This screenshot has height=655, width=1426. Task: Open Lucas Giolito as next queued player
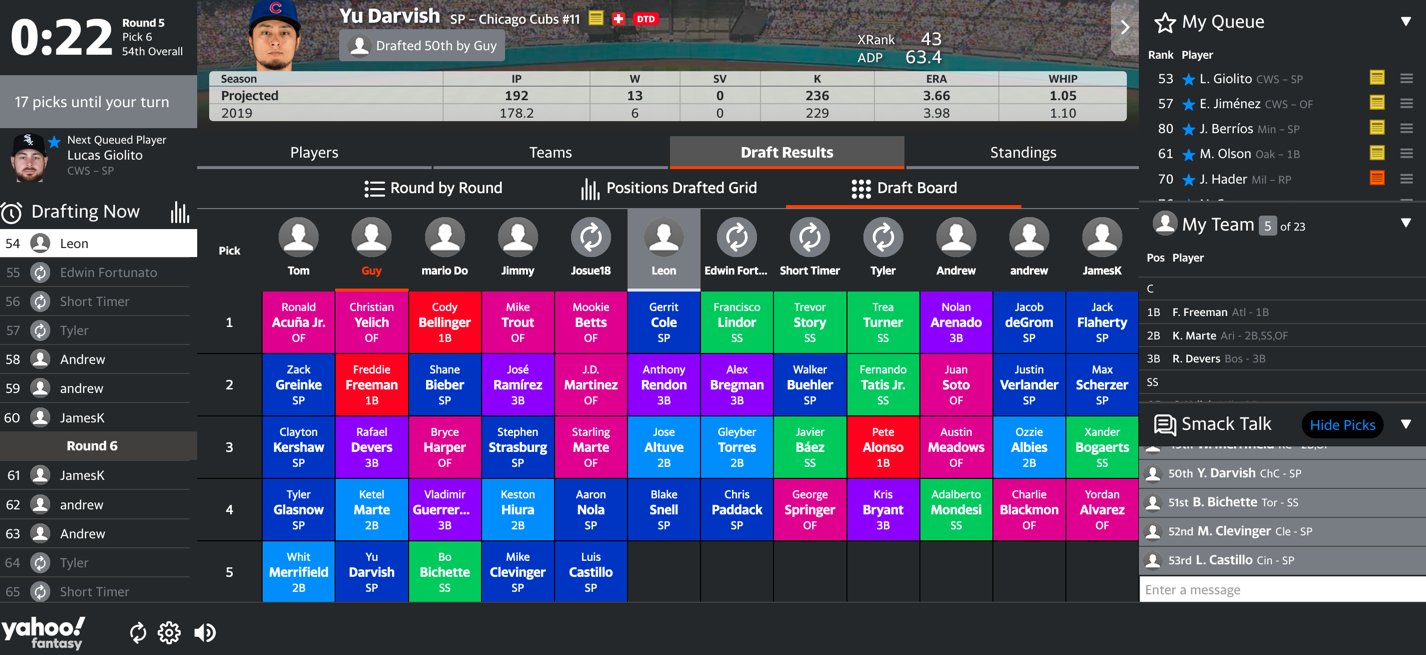(98, 156)
